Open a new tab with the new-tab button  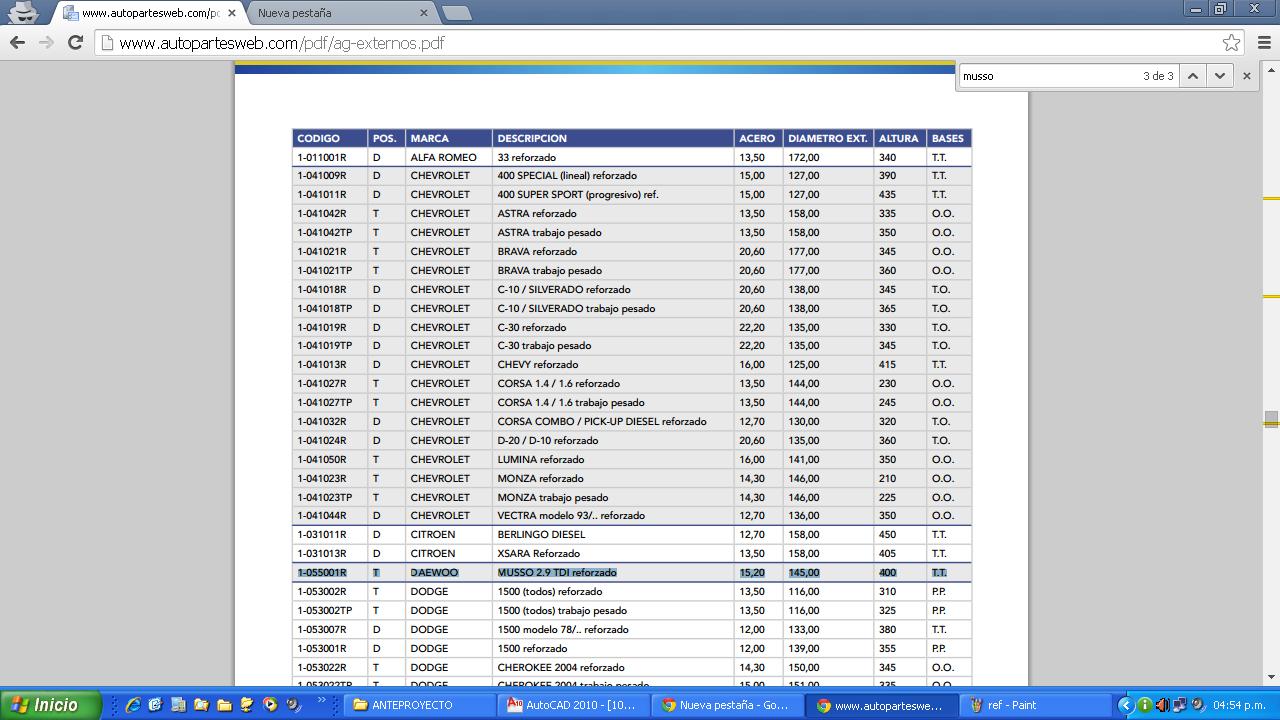(456, 13)
